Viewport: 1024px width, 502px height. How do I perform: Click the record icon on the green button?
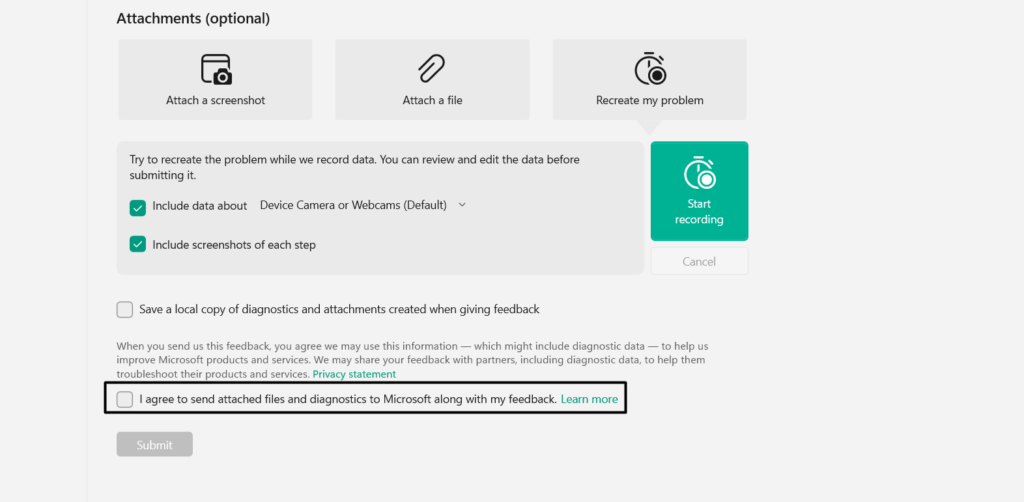pyautogui.click(x=699, y=173)
